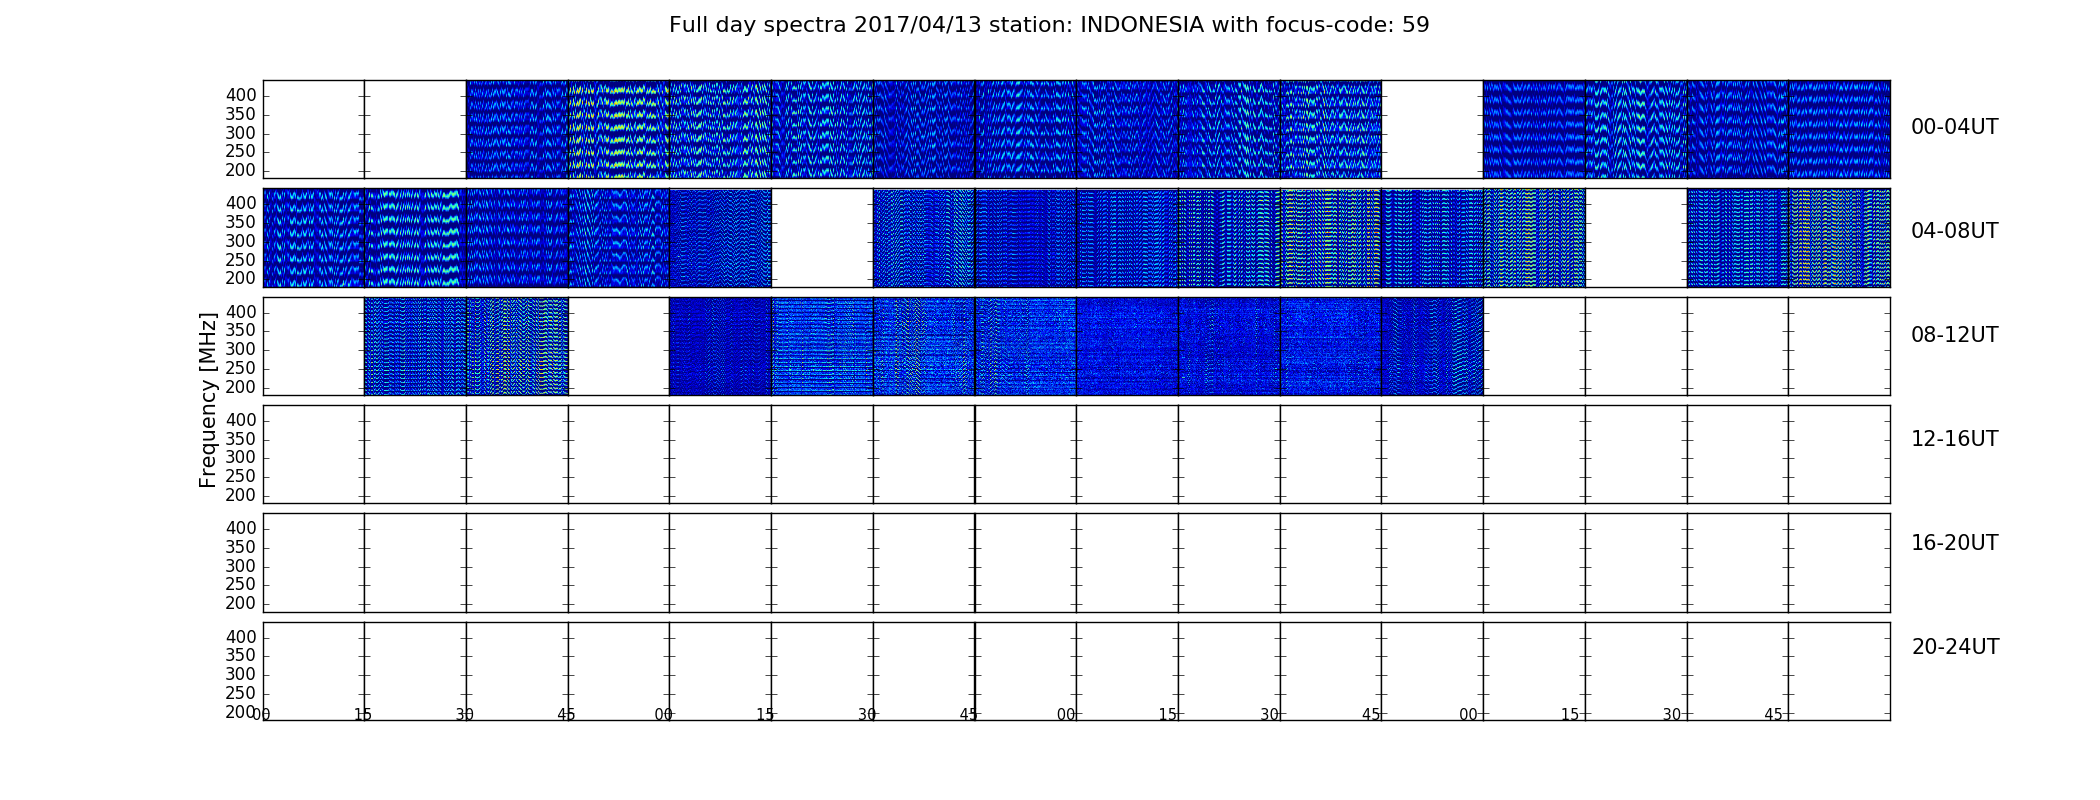
Task: Click the "350" tick in the 16-20UT row
Action: tap(241, 547)
